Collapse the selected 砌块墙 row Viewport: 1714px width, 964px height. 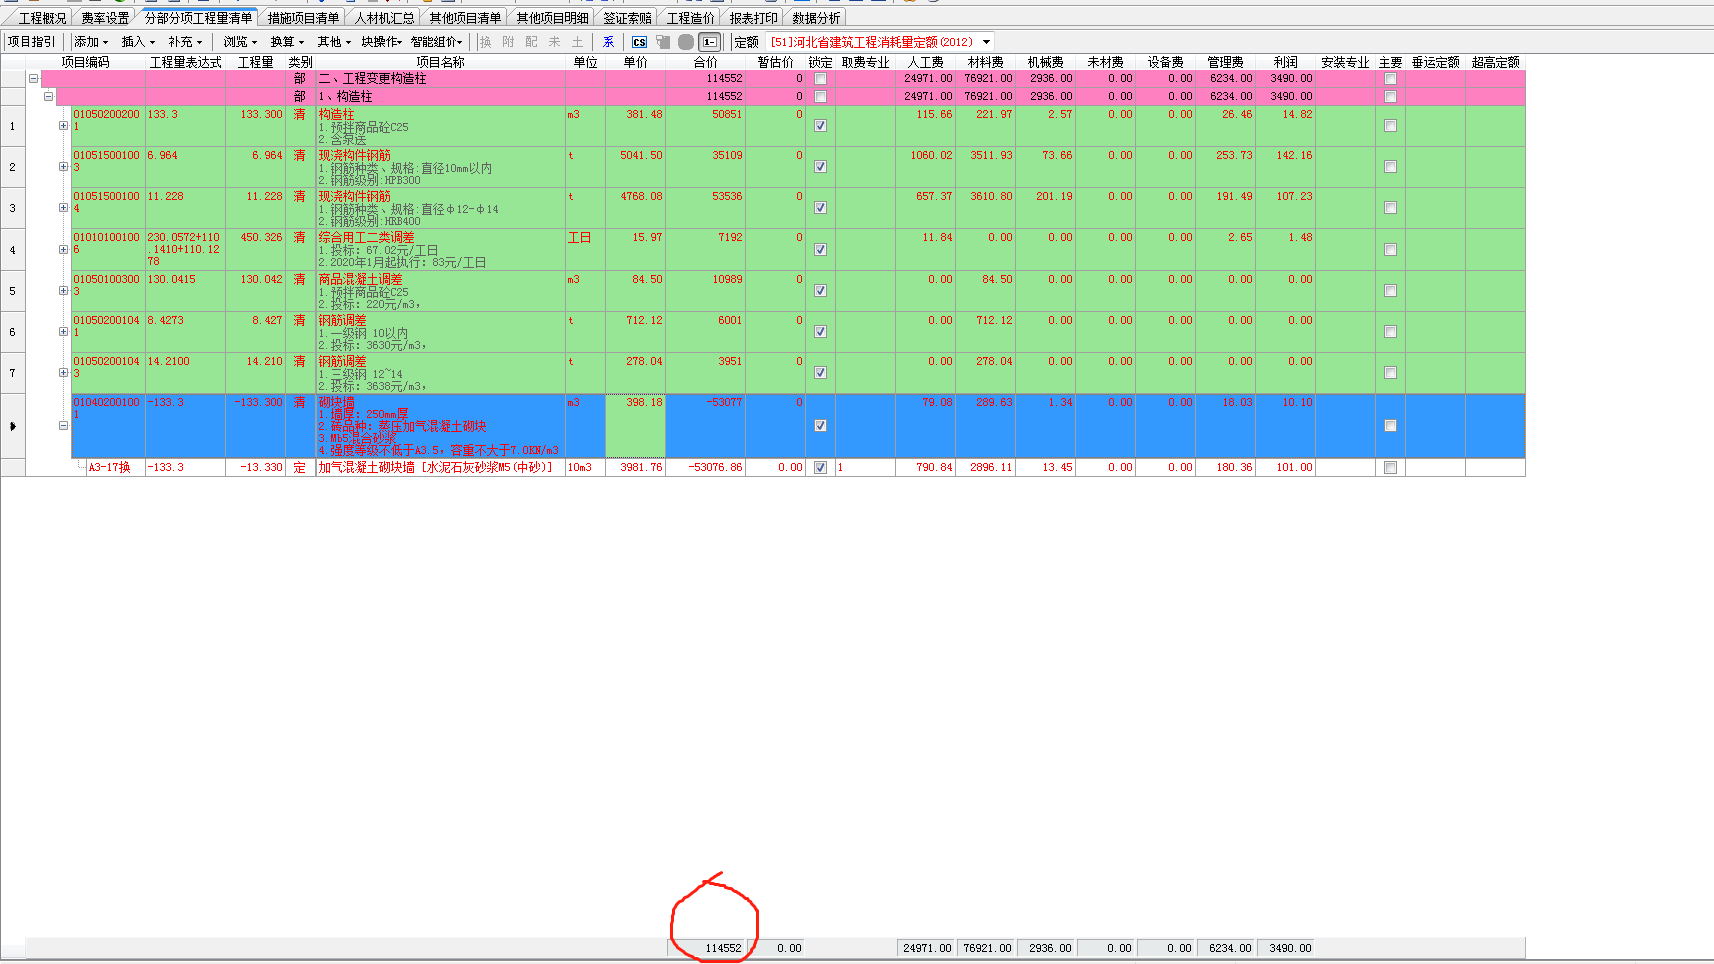pyautogui.click(x=63, y=426)
